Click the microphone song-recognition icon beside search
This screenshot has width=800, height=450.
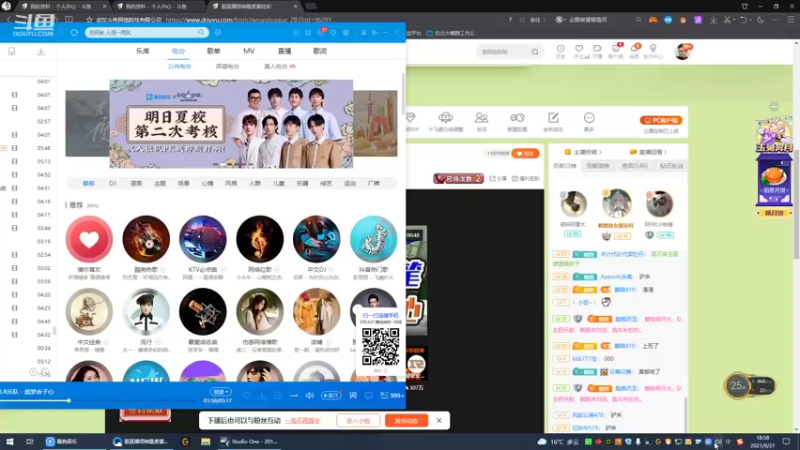click(x=218, y=33)
